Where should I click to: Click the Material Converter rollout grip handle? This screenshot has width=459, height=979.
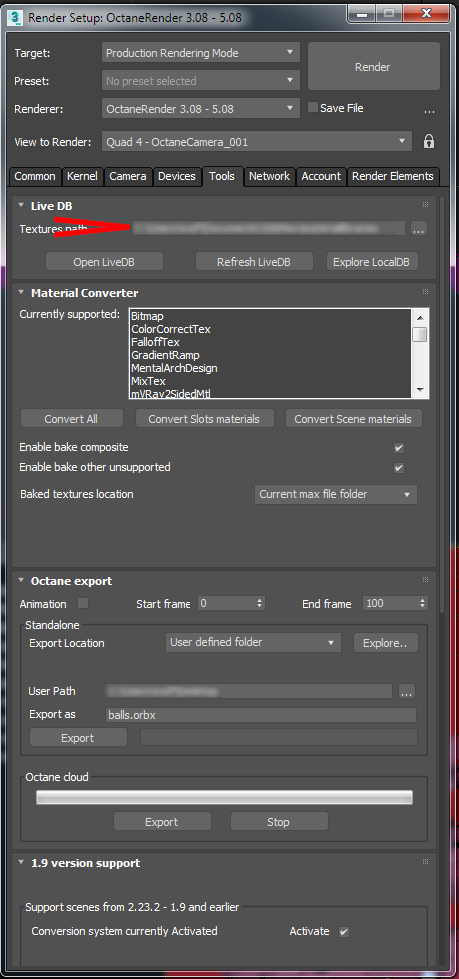coord(425,292)
